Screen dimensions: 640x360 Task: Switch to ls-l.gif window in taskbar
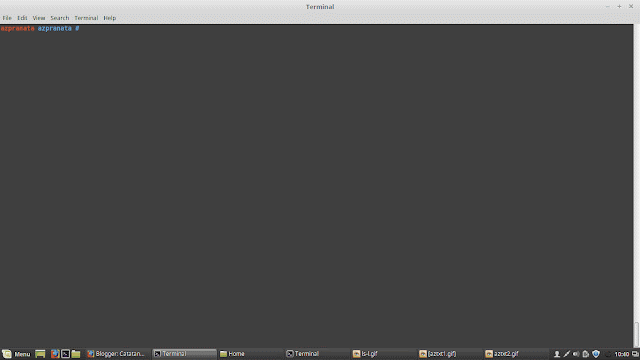pos(383,354)
